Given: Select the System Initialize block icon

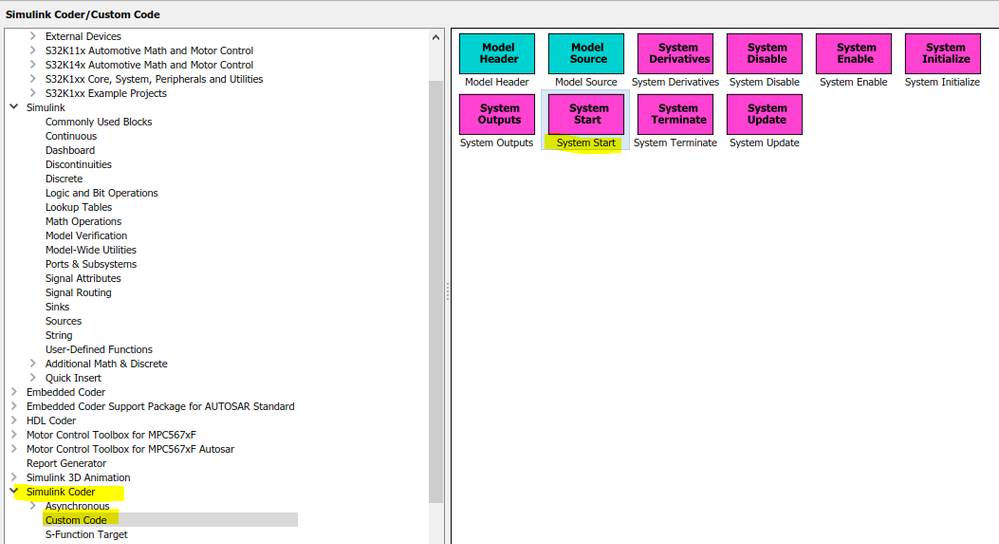Looking at the screenshot, I should tap(943, 54).
